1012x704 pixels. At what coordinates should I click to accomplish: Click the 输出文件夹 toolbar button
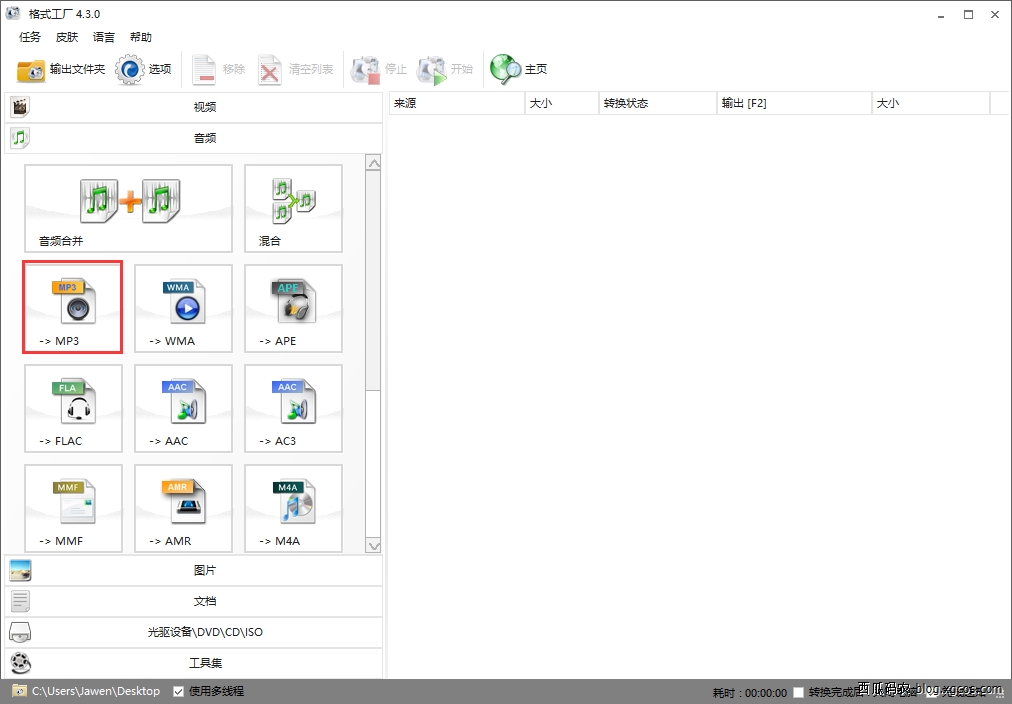click(61, 70)
